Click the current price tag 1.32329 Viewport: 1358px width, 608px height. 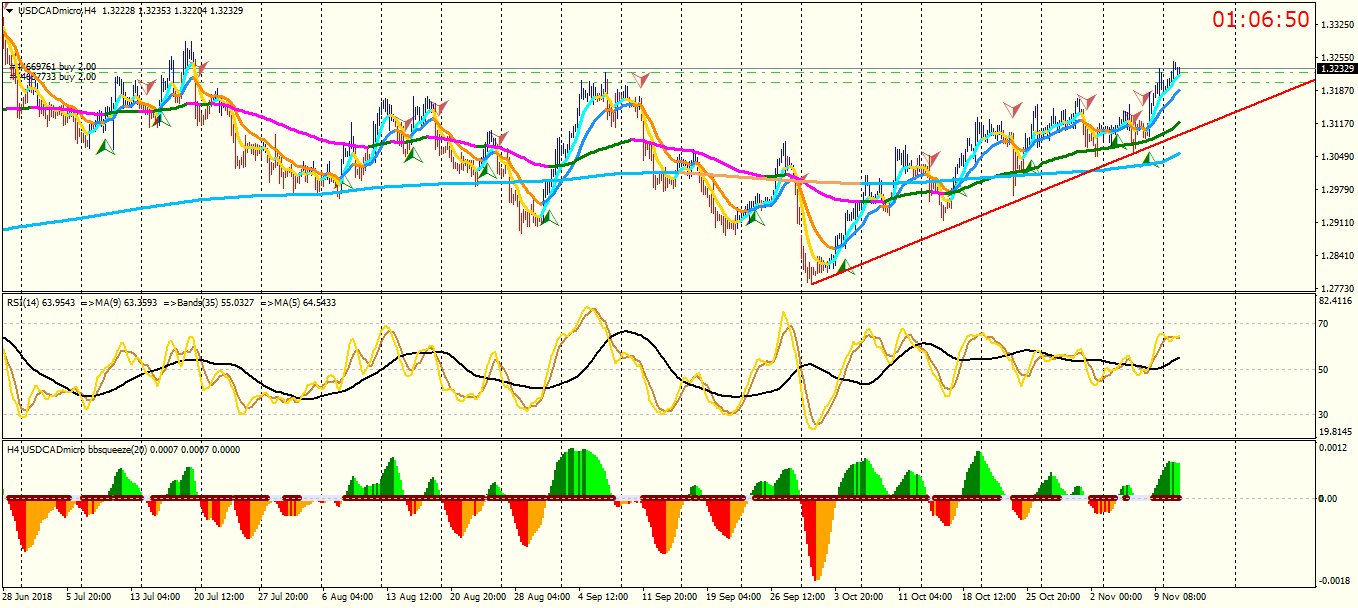(x=1336, y=69)
